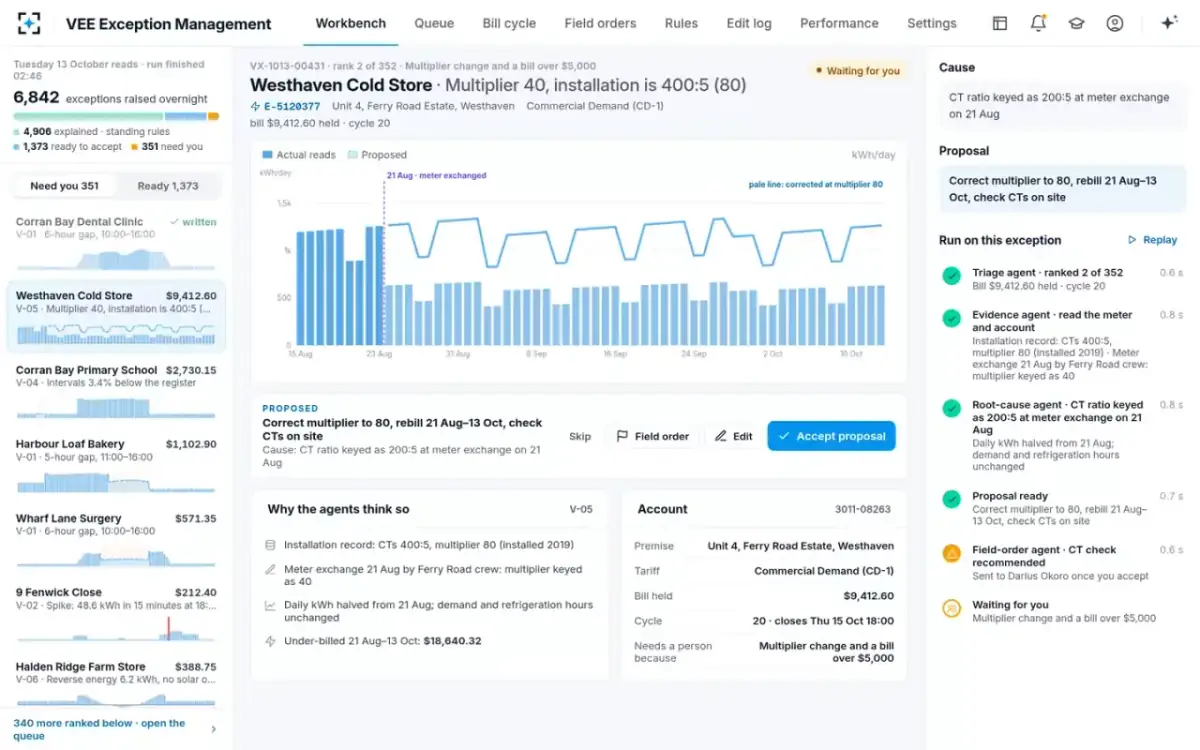Open the graduation cap training icon
Screen dimensions: 1200x750
[x=1076, y=23]
